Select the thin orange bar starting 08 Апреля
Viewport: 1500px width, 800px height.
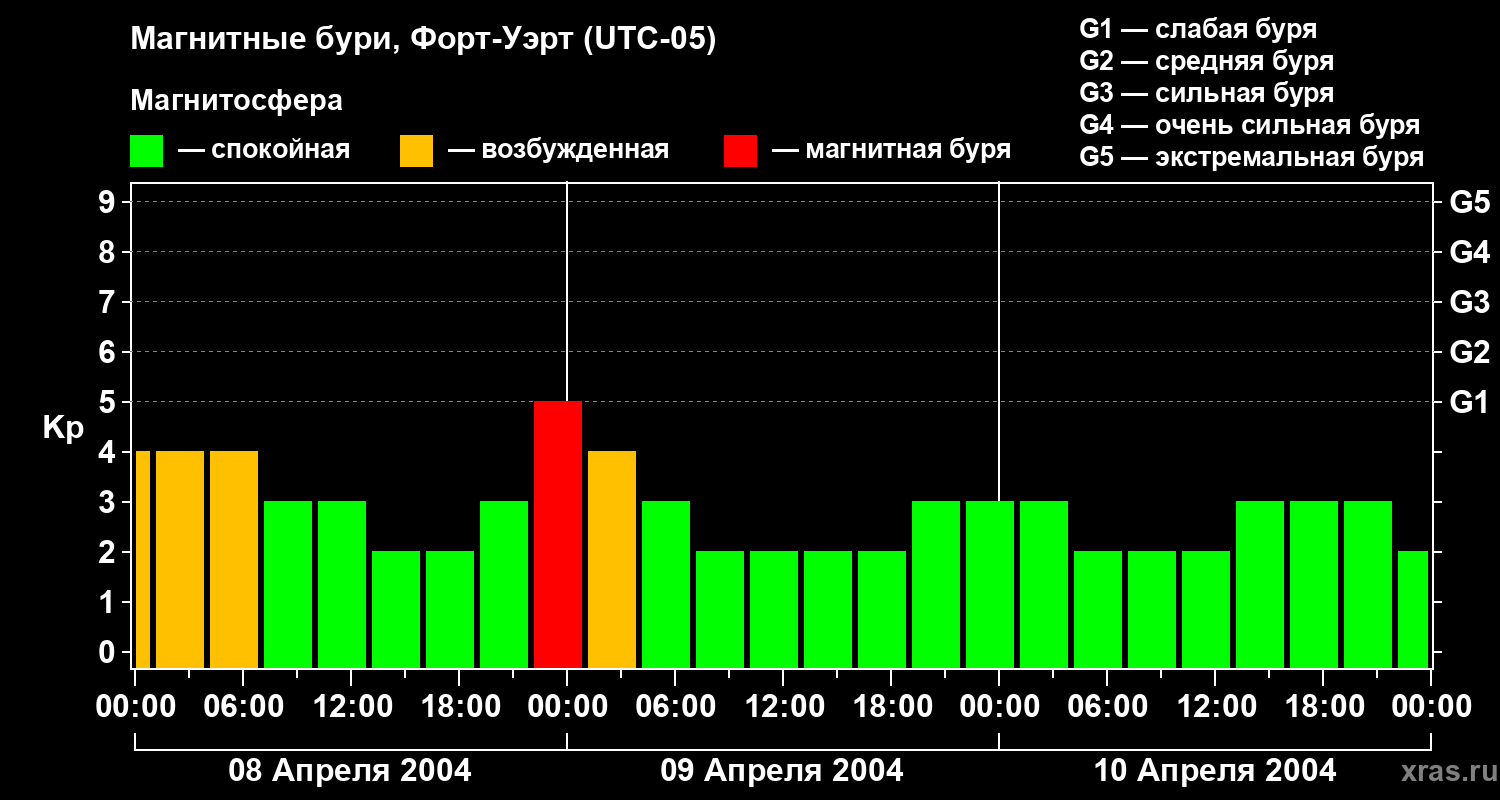(142, 559)
